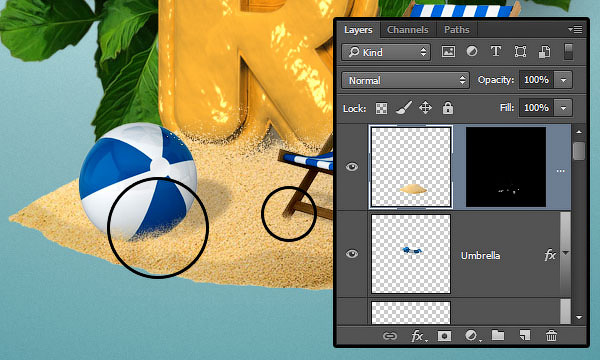600x360 pixels.
Task: Expand Umbrella layer effects arrow
Action: click(566, 253)
